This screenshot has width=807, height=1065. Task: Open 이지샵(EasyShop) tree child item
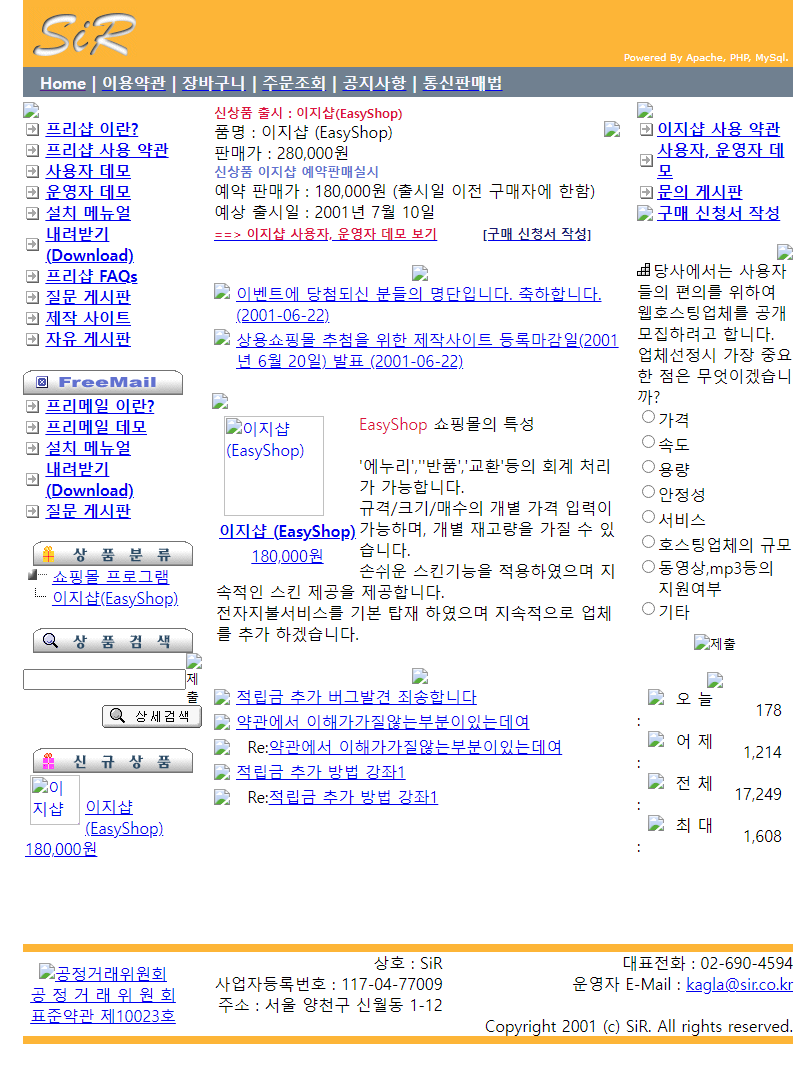pyautogui.click(x=115, y=598)
